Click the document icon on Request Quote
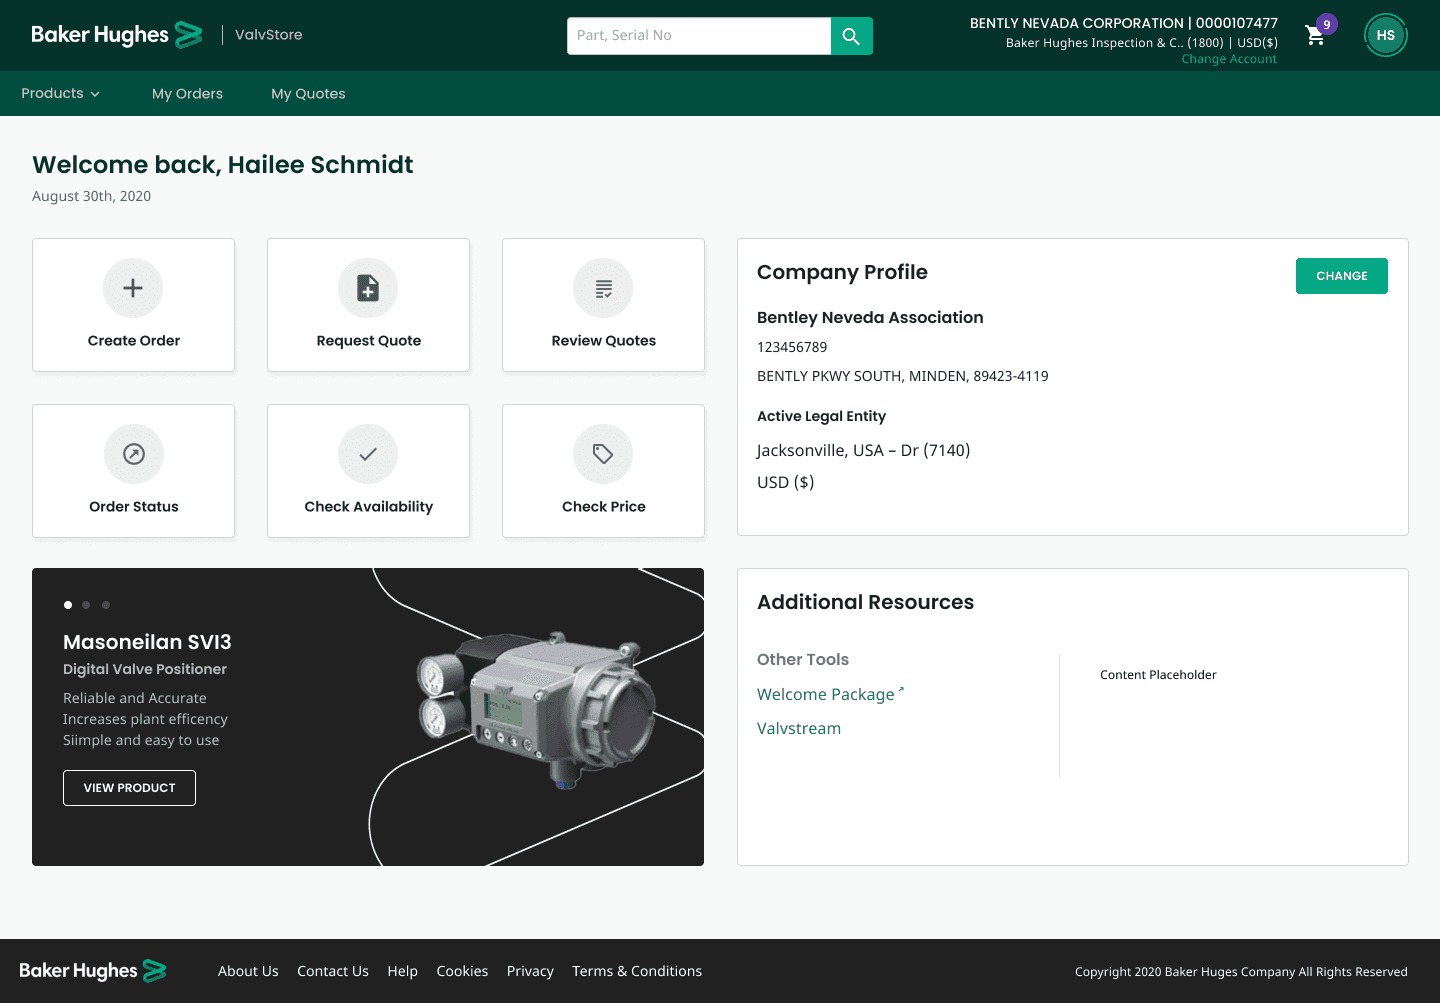 click(x=368, y=288)
